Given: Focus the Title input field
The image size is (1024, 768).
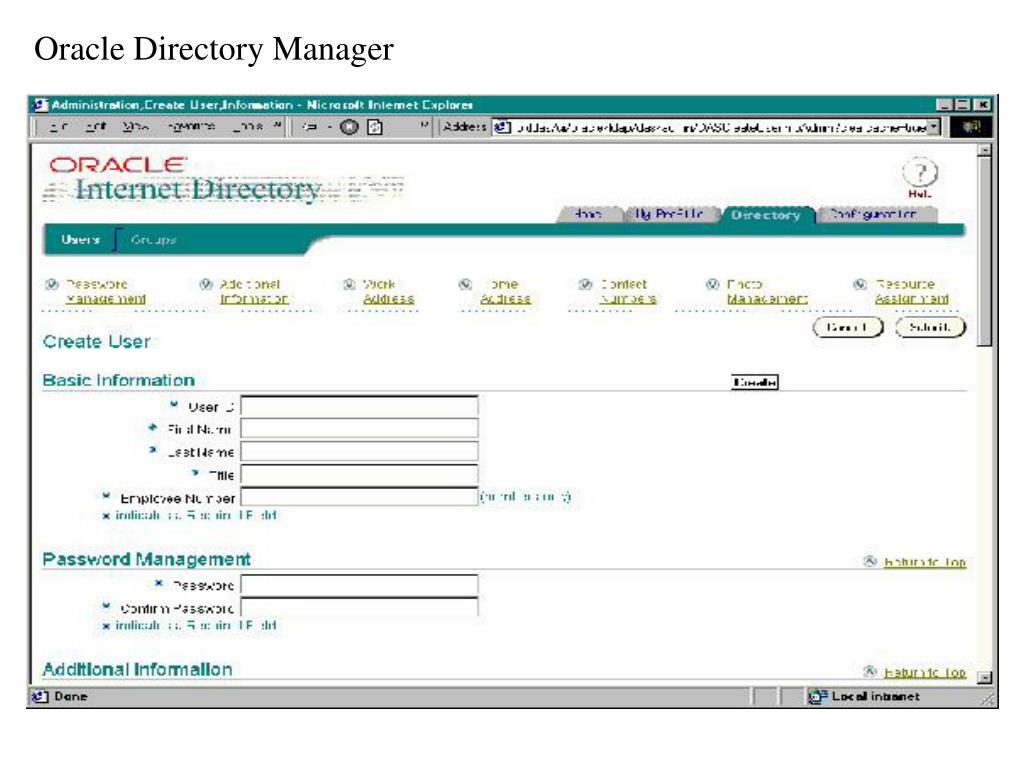Looking at the screenshot, I should click(359, 474).
